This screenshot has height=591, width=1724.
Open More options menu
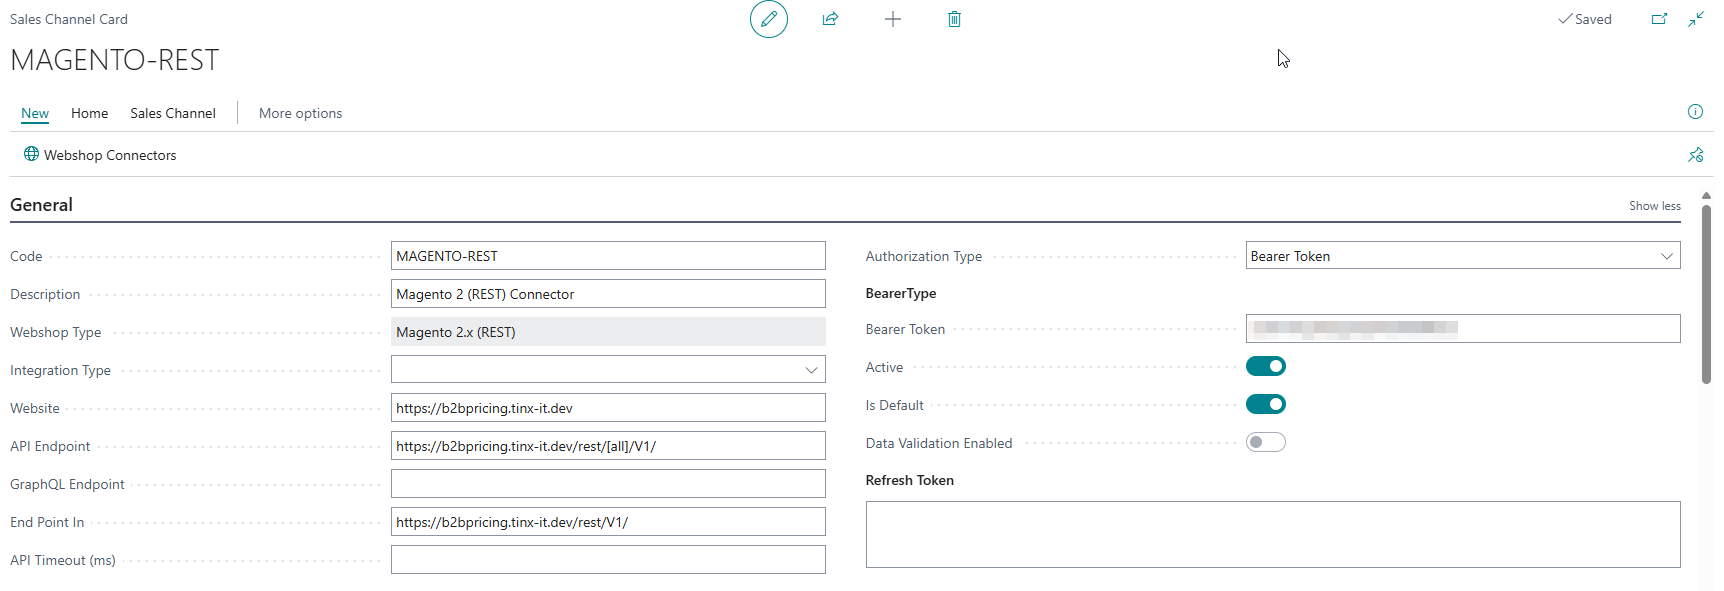point(300,113)
